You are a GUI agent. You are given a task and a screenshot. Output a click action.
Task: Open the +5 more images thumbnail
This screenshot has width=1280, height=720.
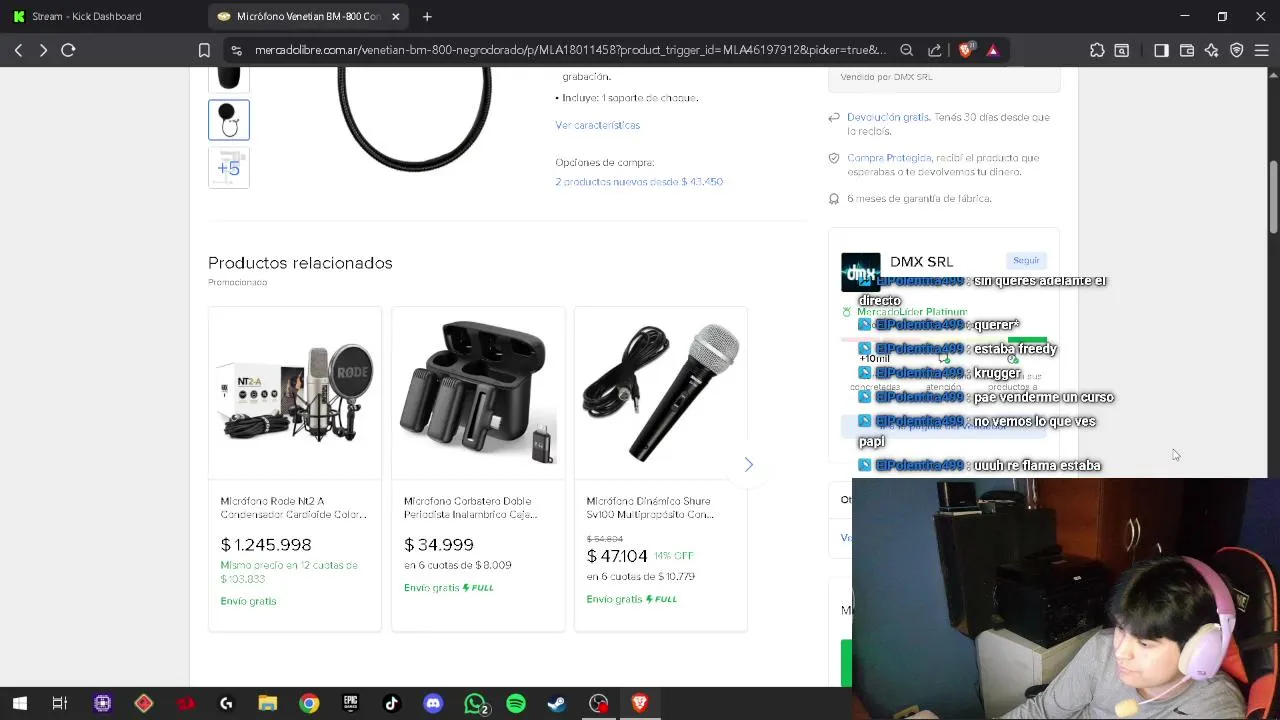click(x=229, y=168)
